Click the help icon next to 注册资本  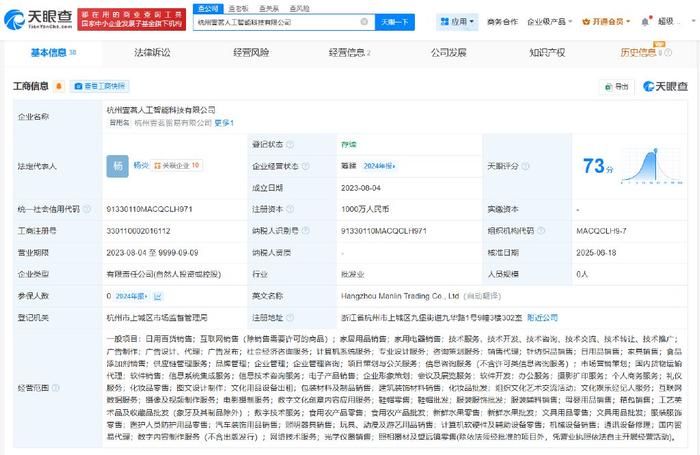point(290,209)
